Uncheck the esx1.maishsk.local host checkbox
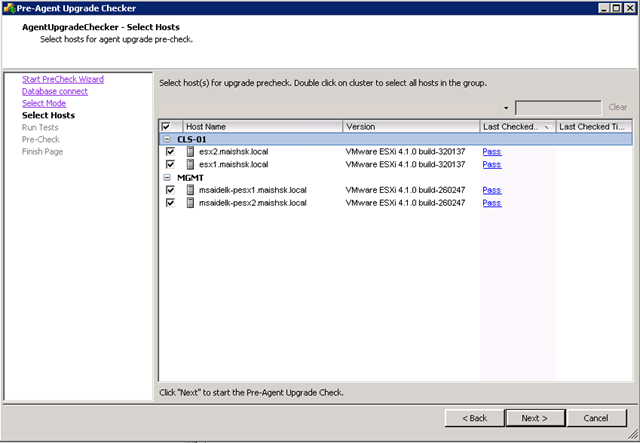 tap(170, 164)
